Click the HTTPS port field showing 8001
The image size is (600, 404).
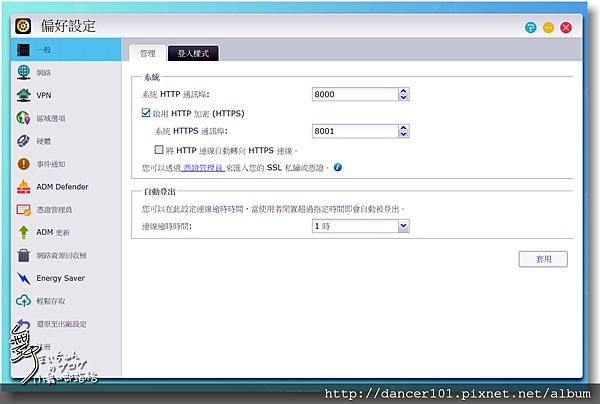pyautogui.click(x=355, y=131)
